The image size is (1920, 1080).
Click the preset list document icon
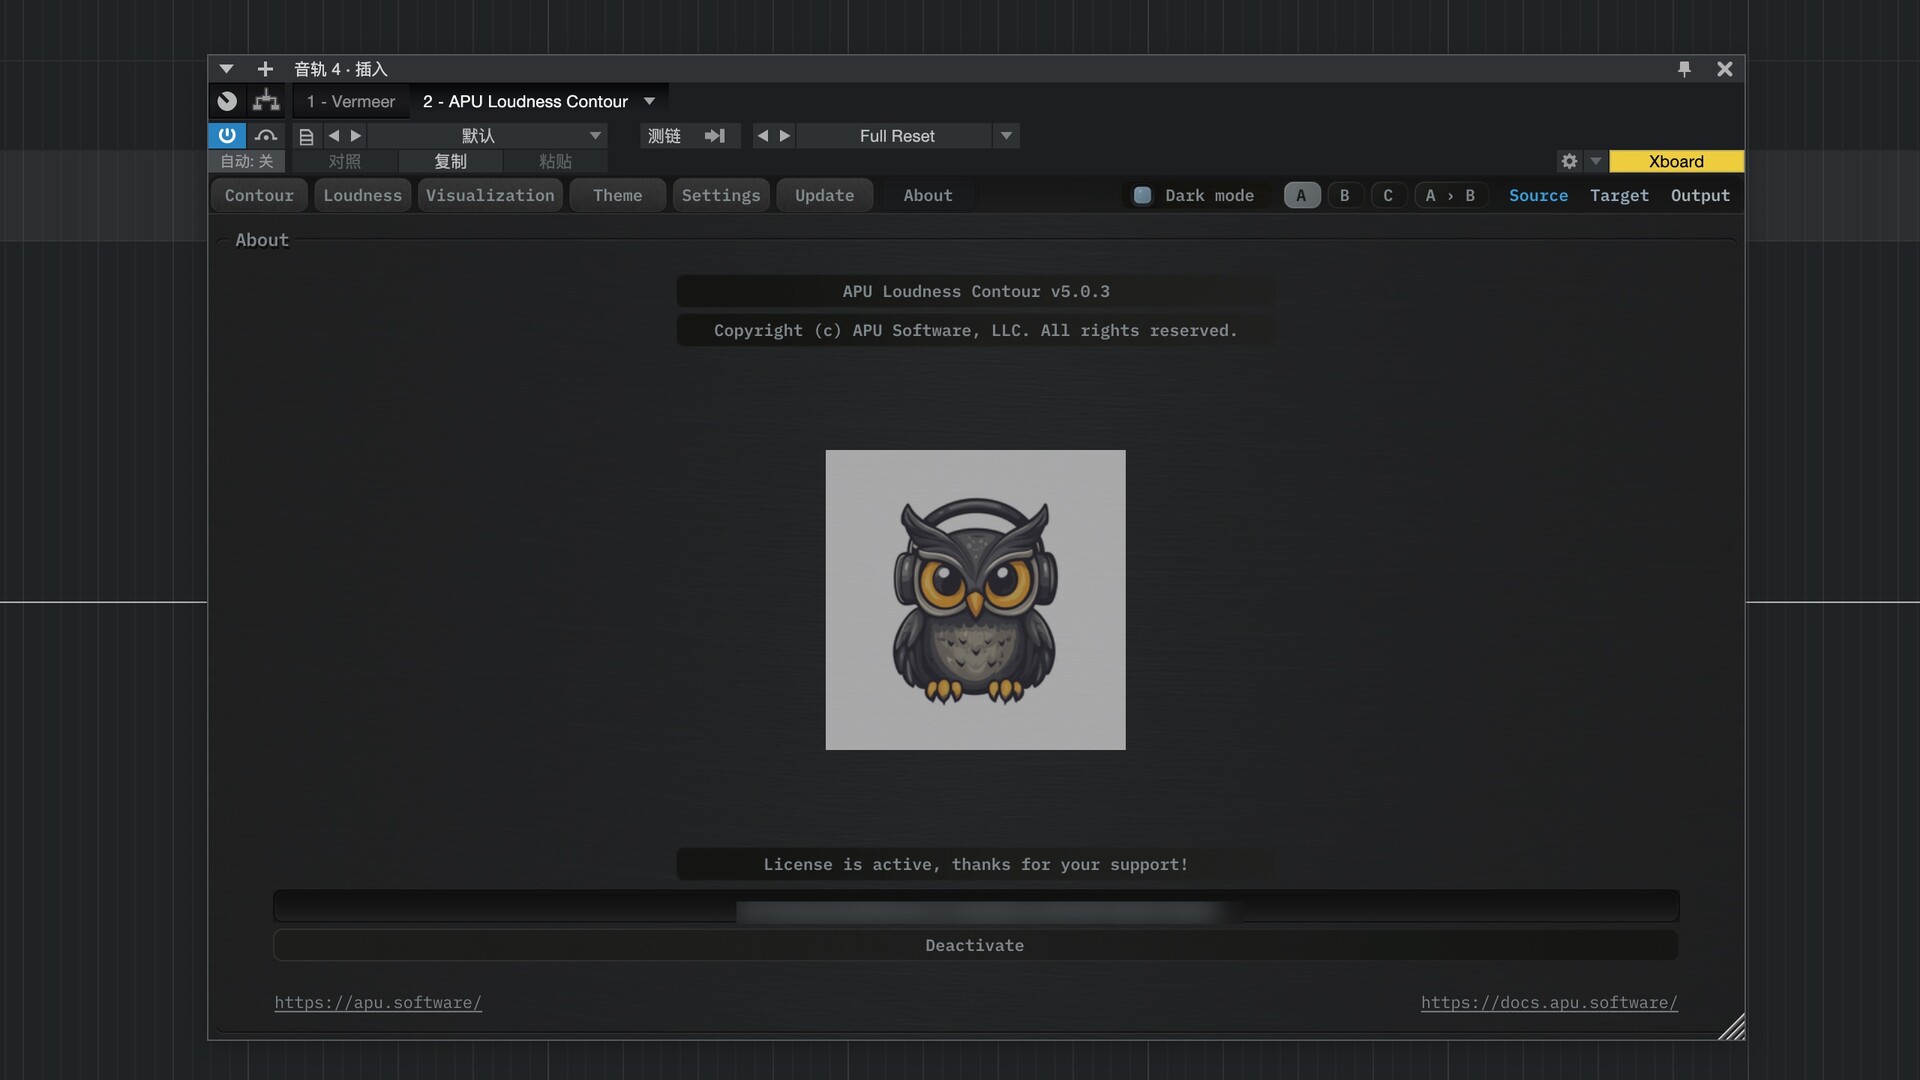[307, 136]
